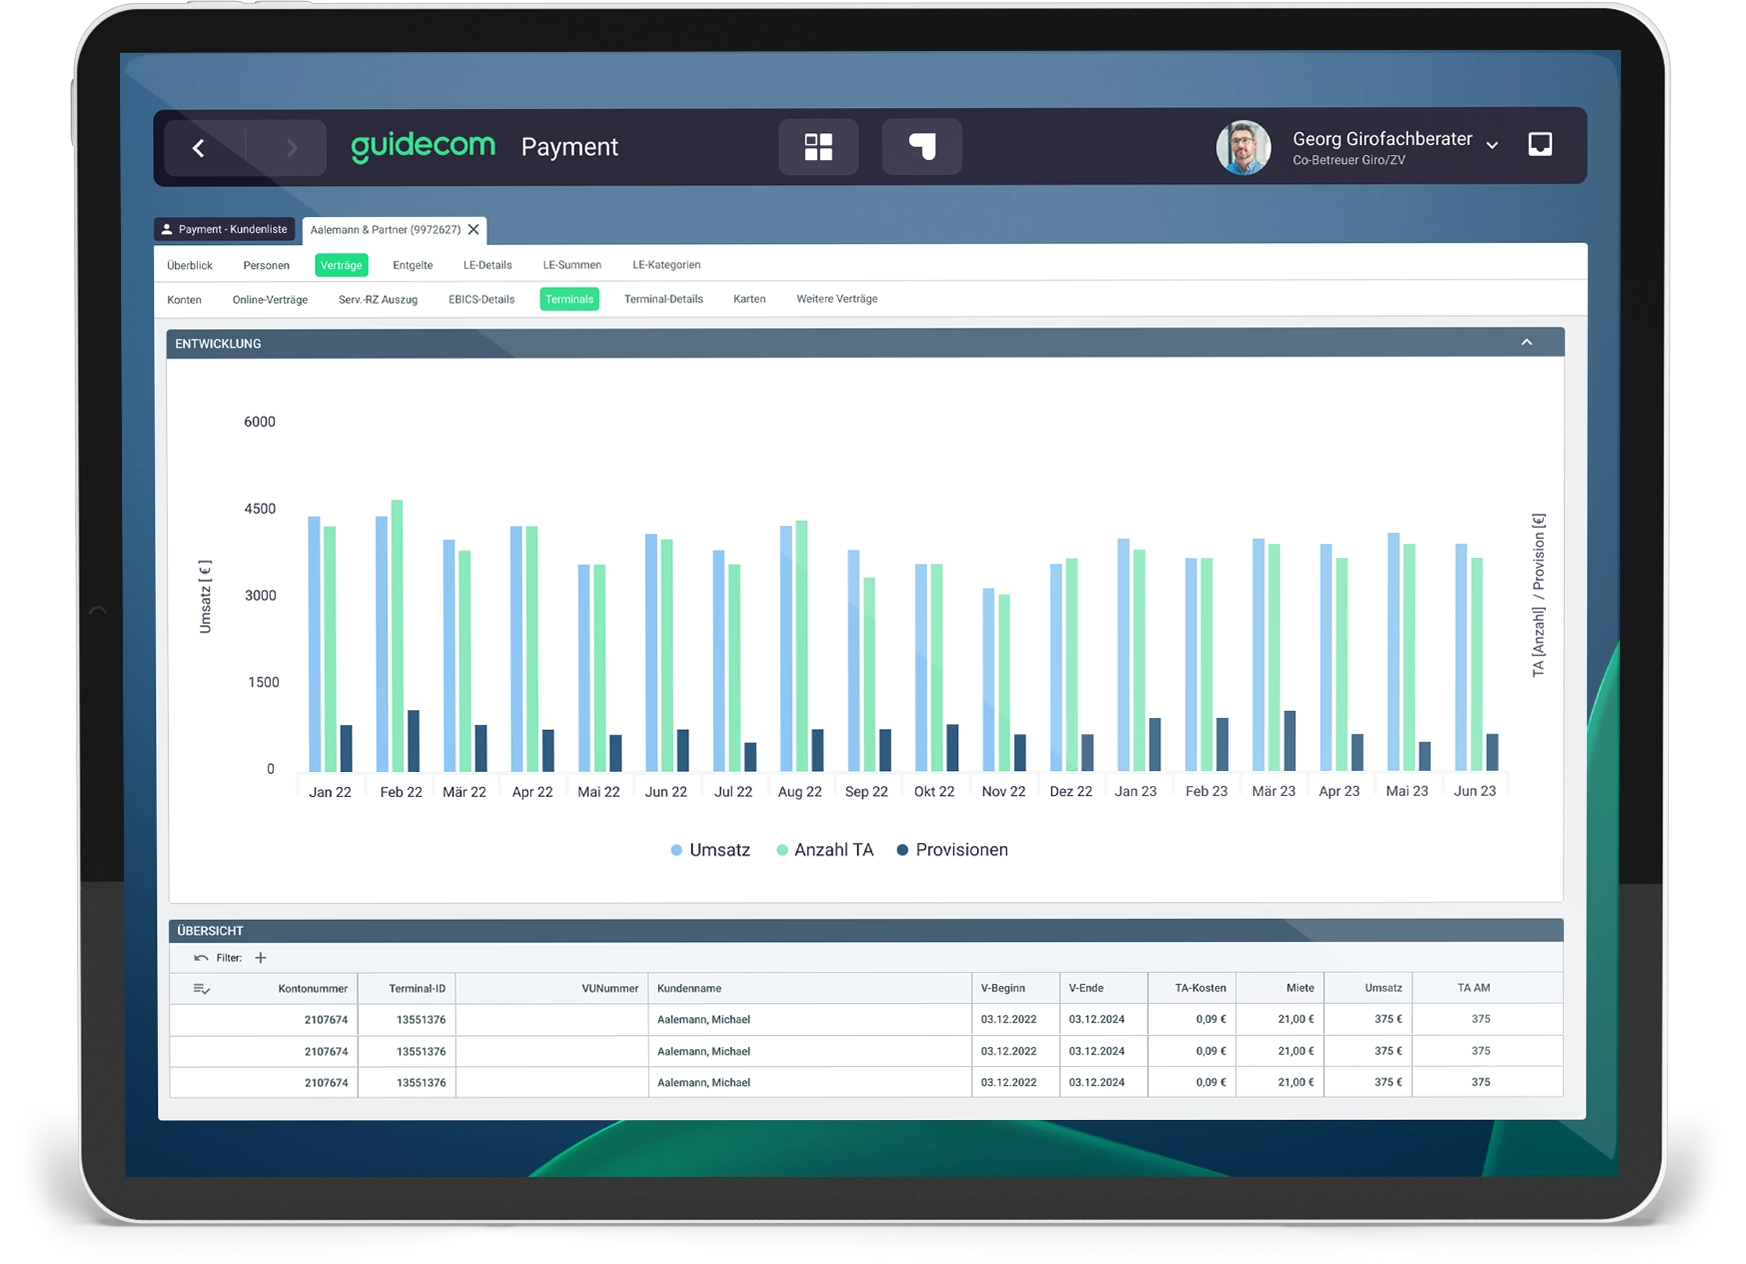Collapse the Entwicklung panel
Screen dimensions: 1746x1264
1527,343
